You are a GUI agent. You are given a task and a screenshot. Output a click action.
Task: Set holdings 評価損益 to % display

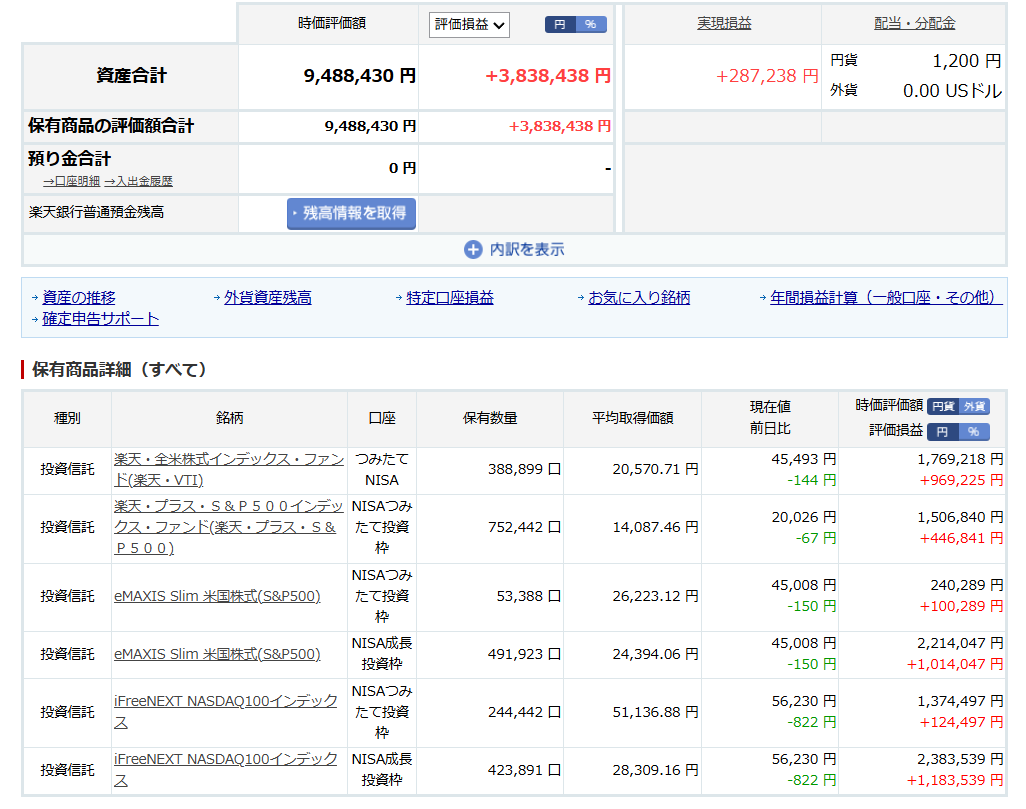tap(974, 432)
